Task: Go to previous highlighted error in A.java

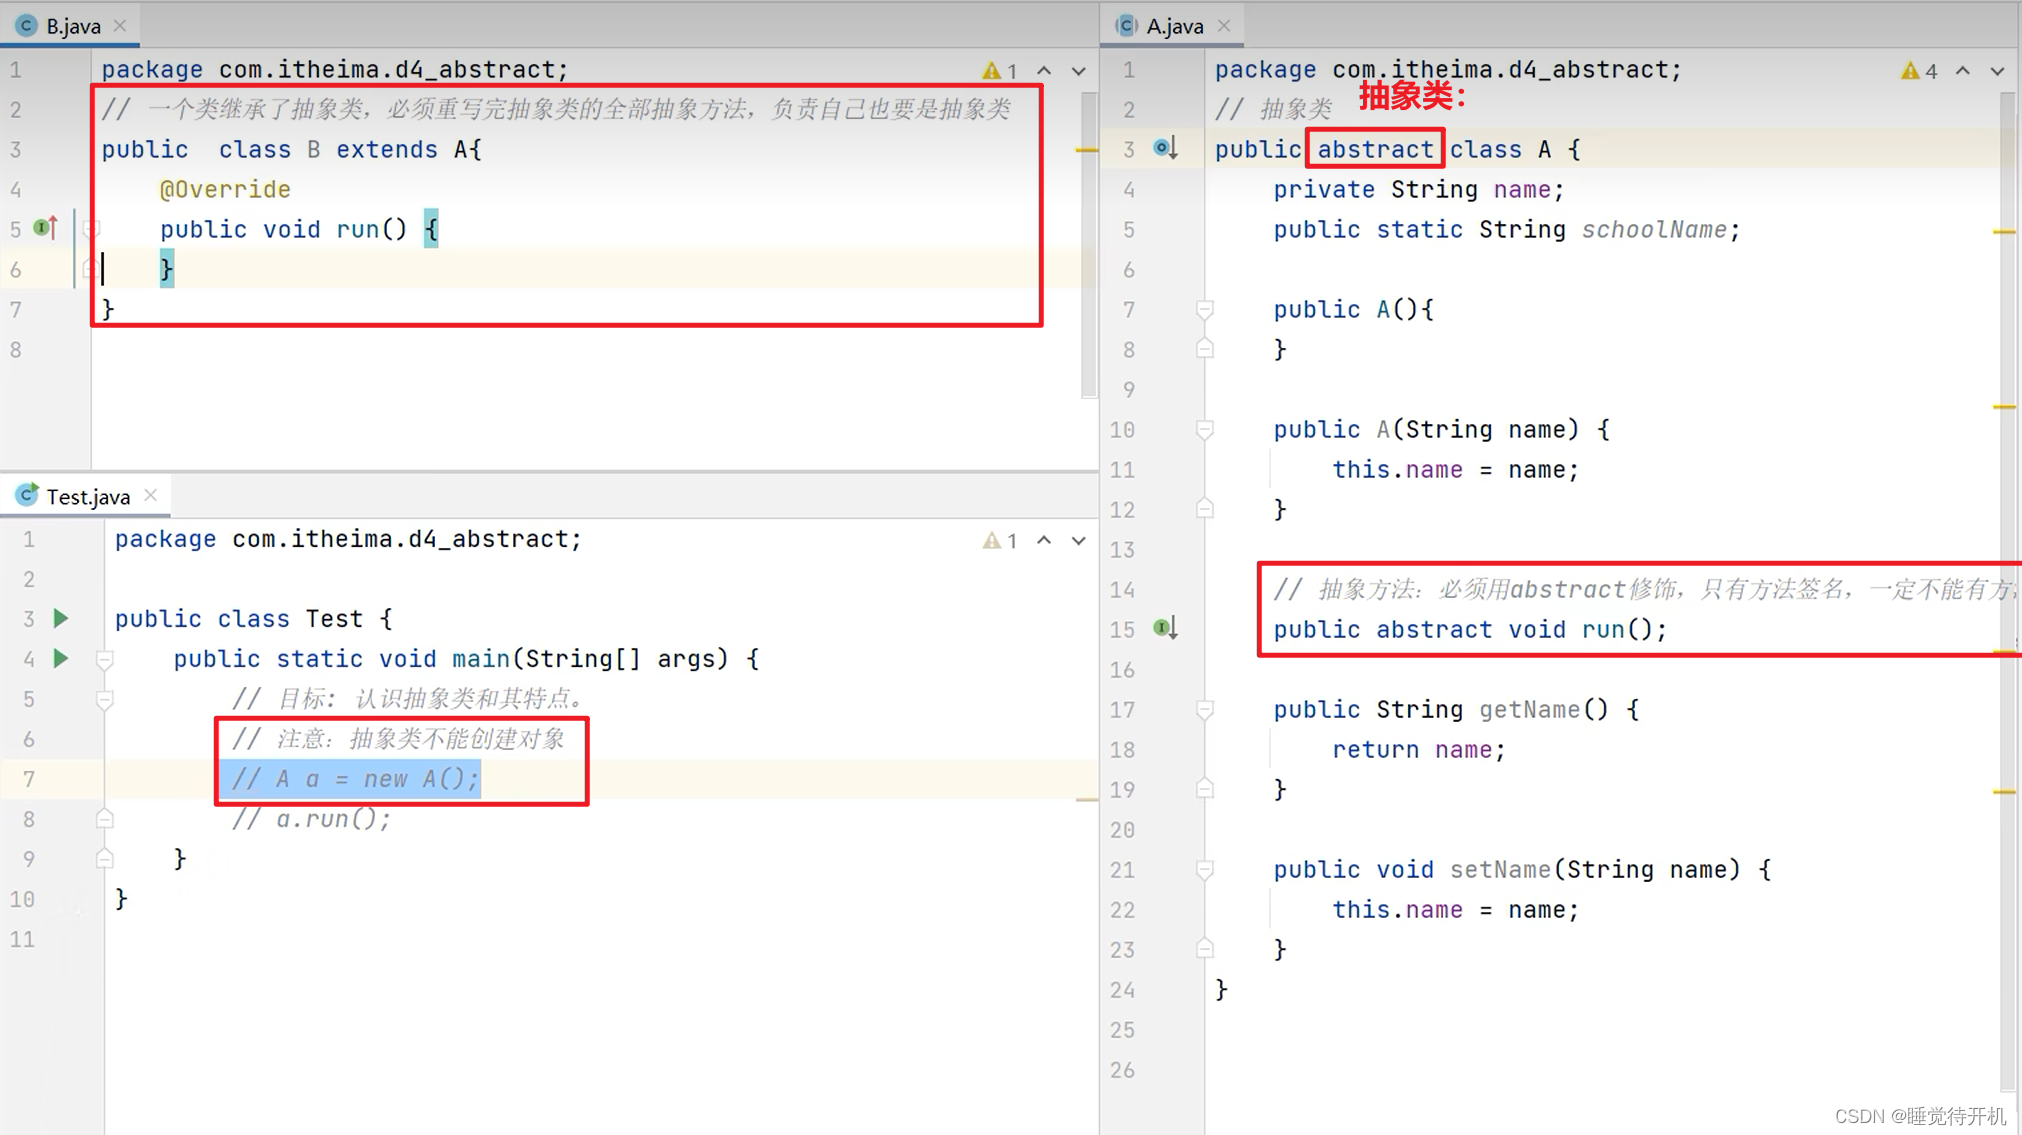Action: pos(1963,70)
